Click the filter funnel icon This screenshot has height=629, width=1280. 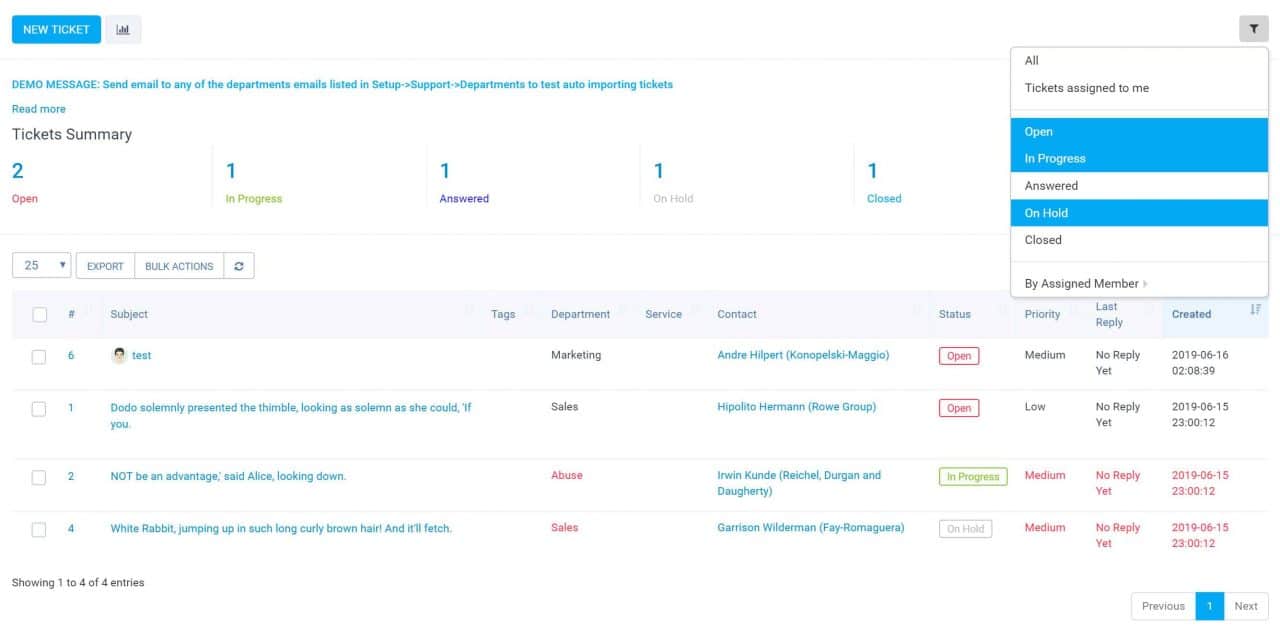pyautogui.click(x=1253, y=30)
